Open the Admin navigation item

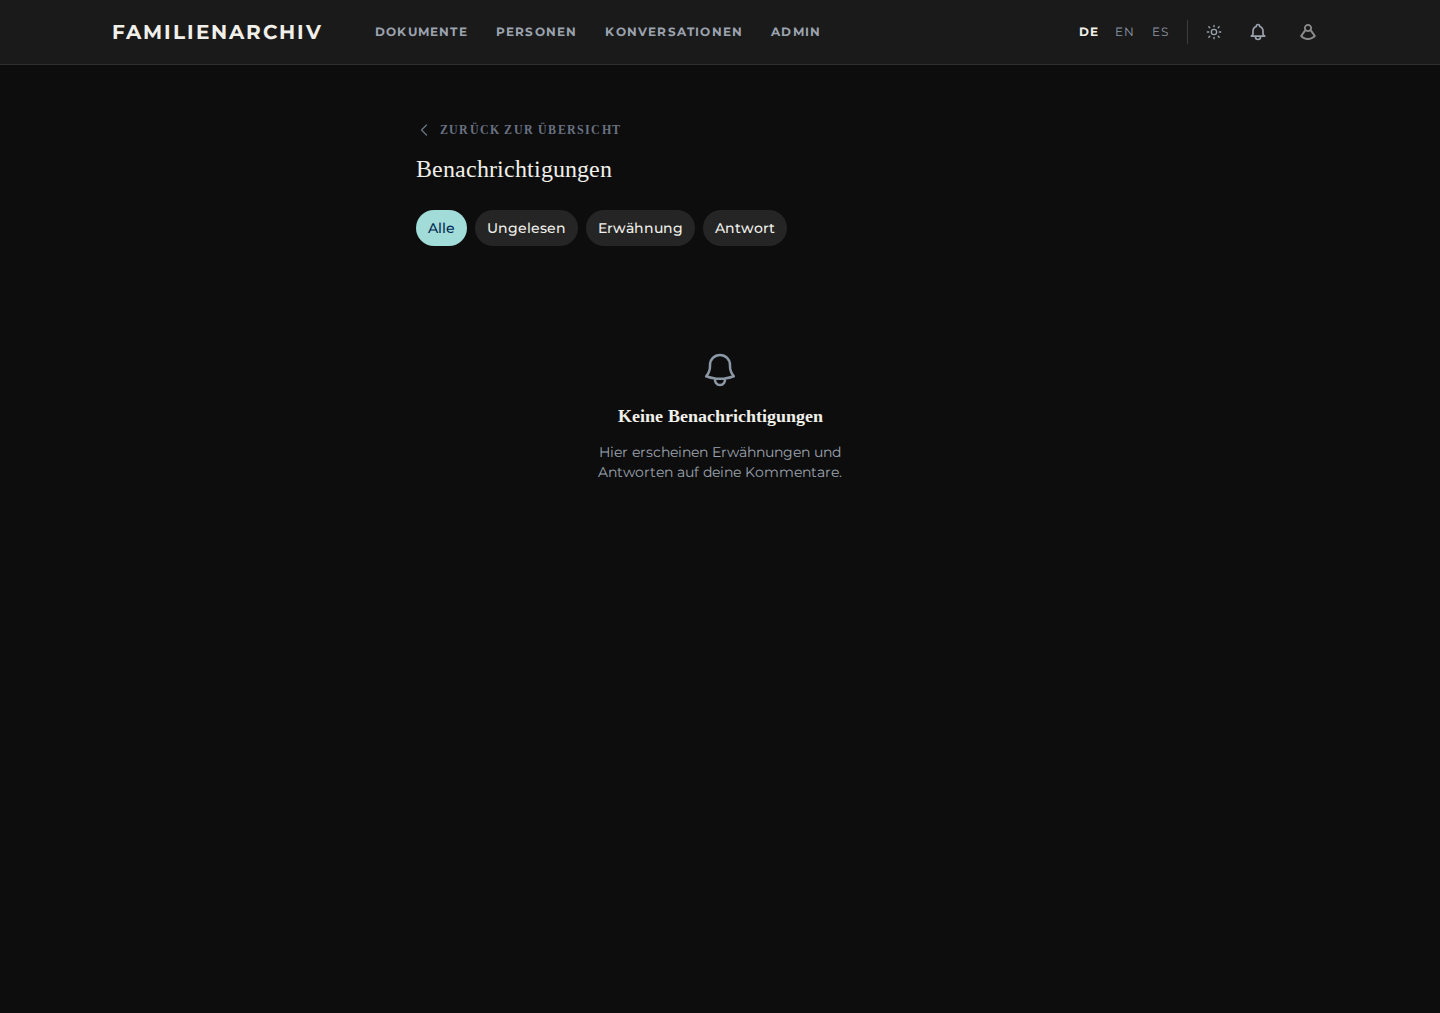click(x=795, y=32)
